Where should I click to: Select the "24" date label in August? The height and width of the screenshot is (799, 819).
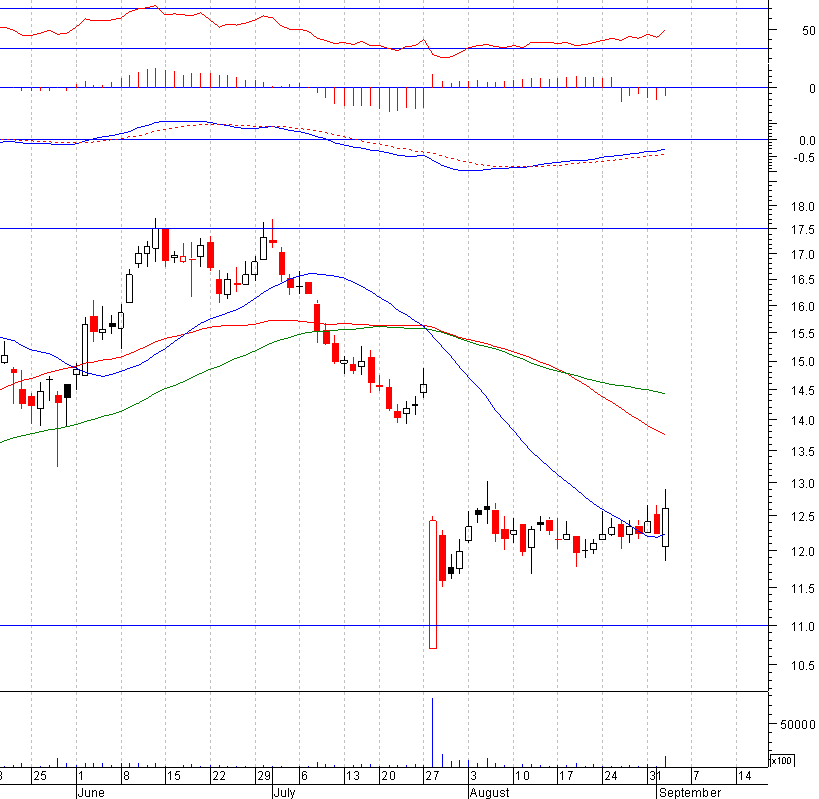(x=610, y=776)
